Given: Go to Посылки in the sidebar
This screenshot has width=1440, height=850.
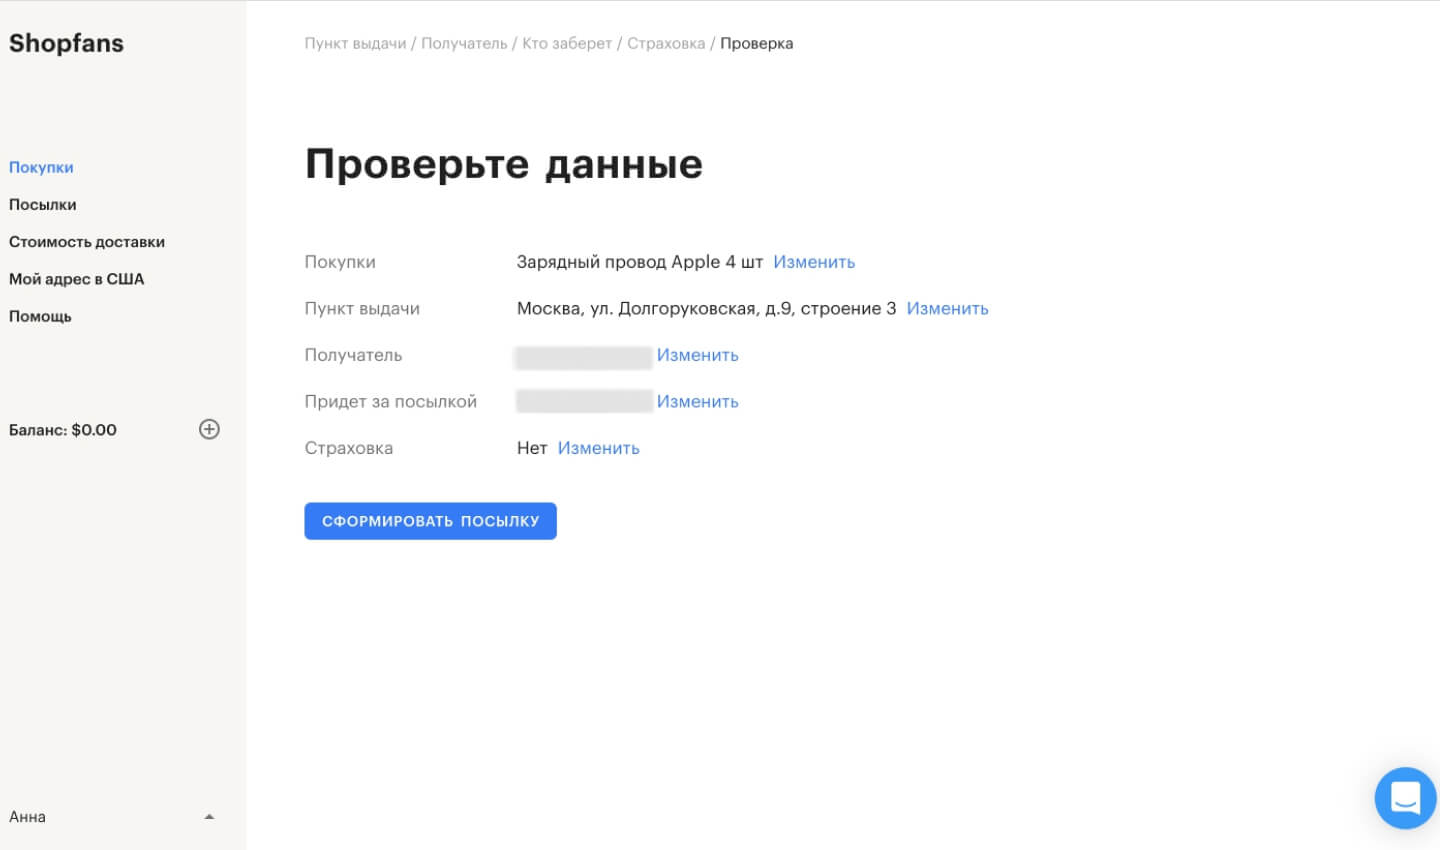Looking at the screenshot, I should (43, 204).
